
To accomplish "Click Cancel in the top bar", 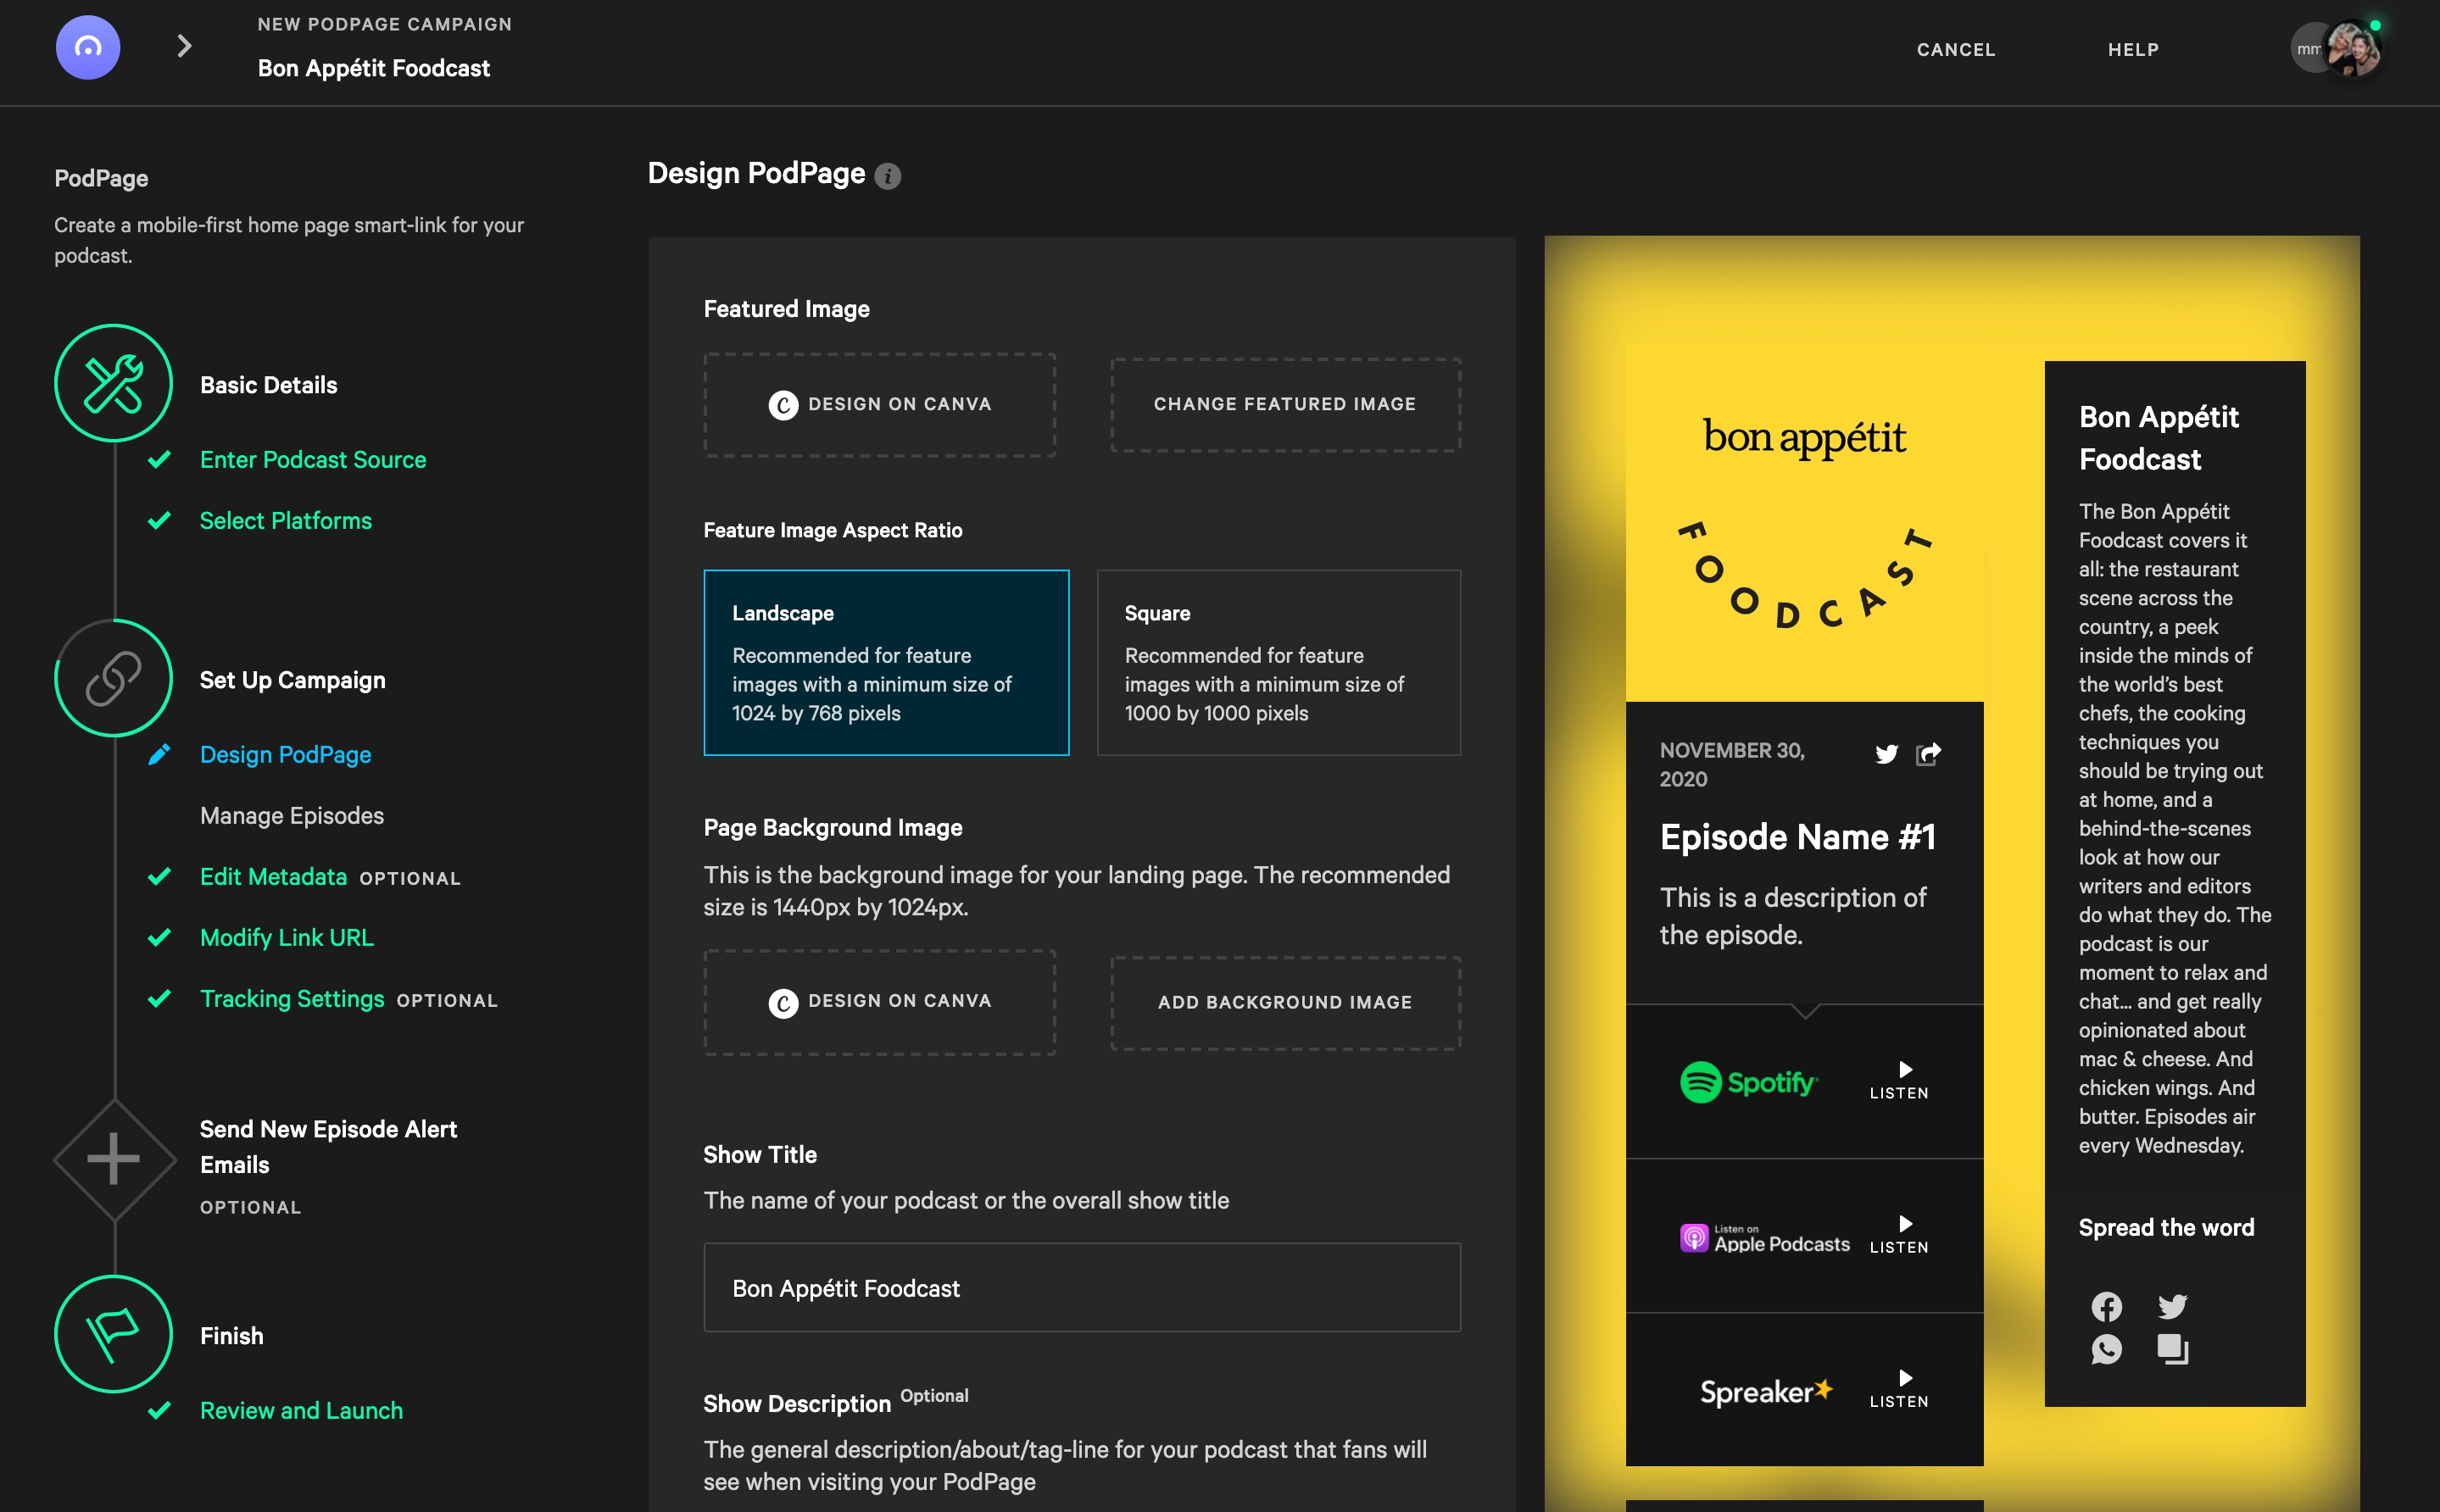I will [1956, 49].
